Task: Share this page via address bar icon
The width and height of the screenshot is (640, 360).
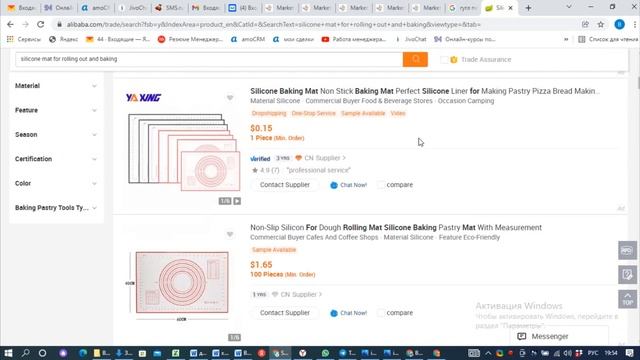Action: click(585, 24)
